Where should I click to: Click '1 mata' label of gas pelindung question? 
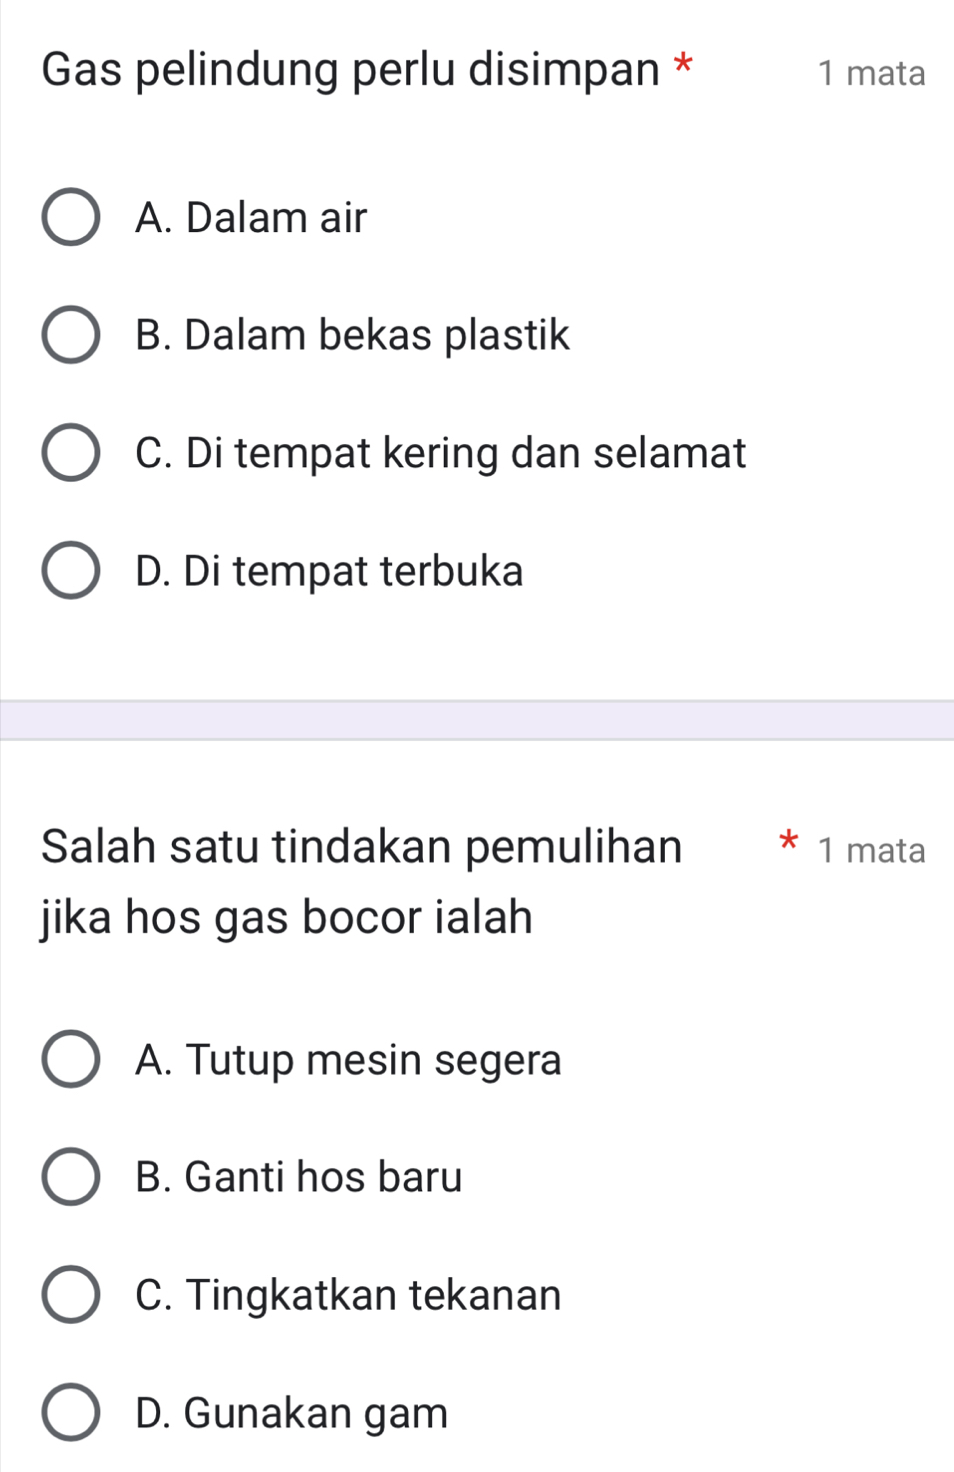(x=871, y=73)
